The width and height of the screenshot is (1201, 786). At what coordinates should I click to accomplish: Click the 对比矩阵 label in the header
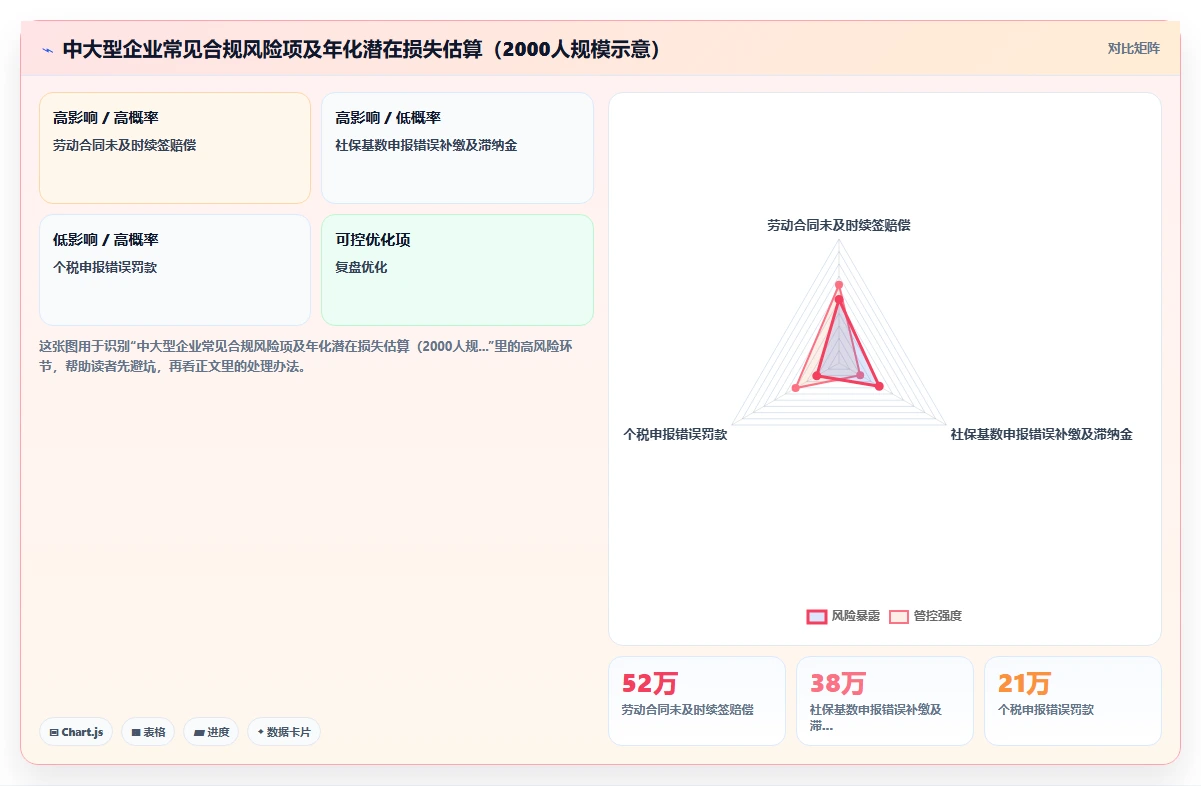click(1134, 48)
